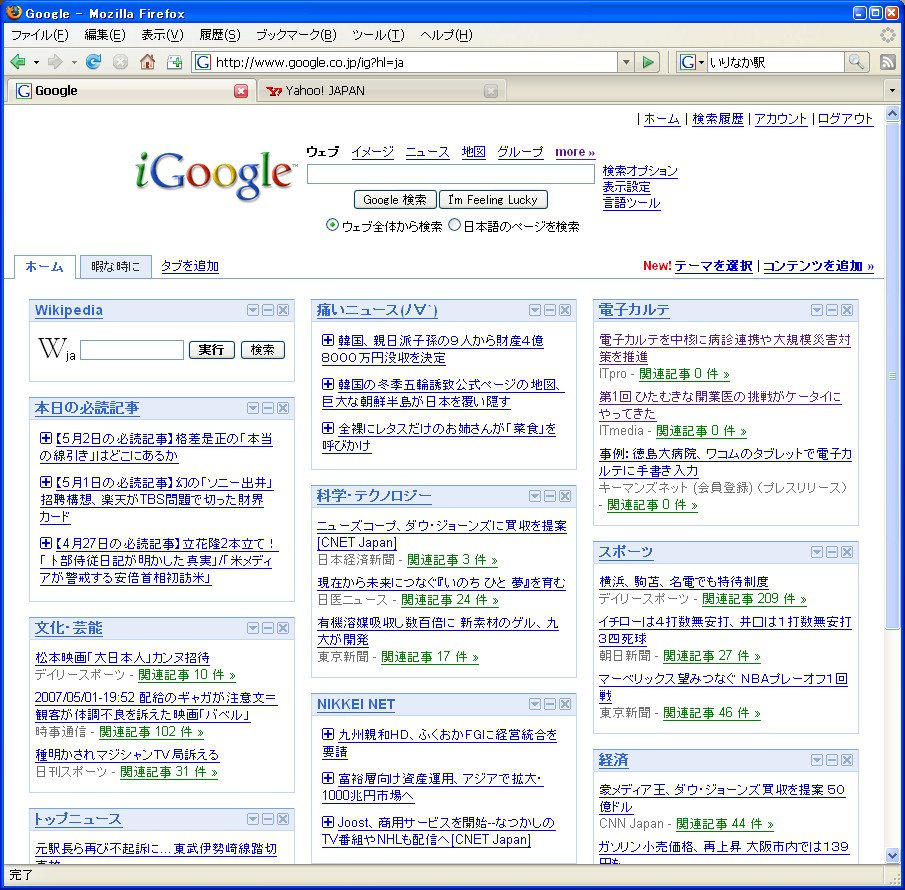Close the 科学・テクノロジー gadget
Viewport: 905px width, 890px height.
pos(565,496)
